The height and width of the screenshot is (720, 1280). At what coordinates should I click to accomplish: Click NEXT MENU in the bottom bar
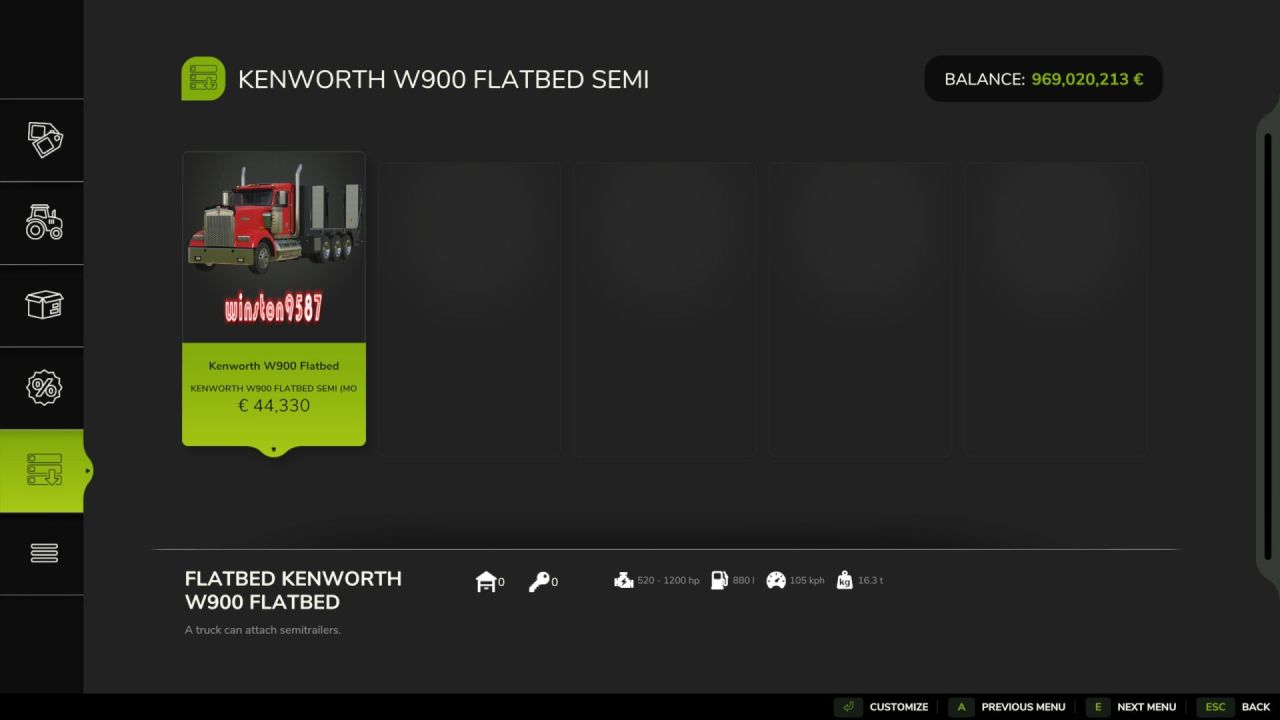[x=1146, y=706]
